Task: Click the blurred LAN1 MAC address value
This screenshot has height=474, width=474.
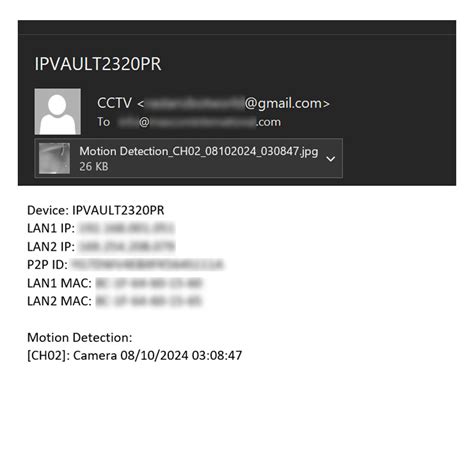Action: (x=149, y=283)
